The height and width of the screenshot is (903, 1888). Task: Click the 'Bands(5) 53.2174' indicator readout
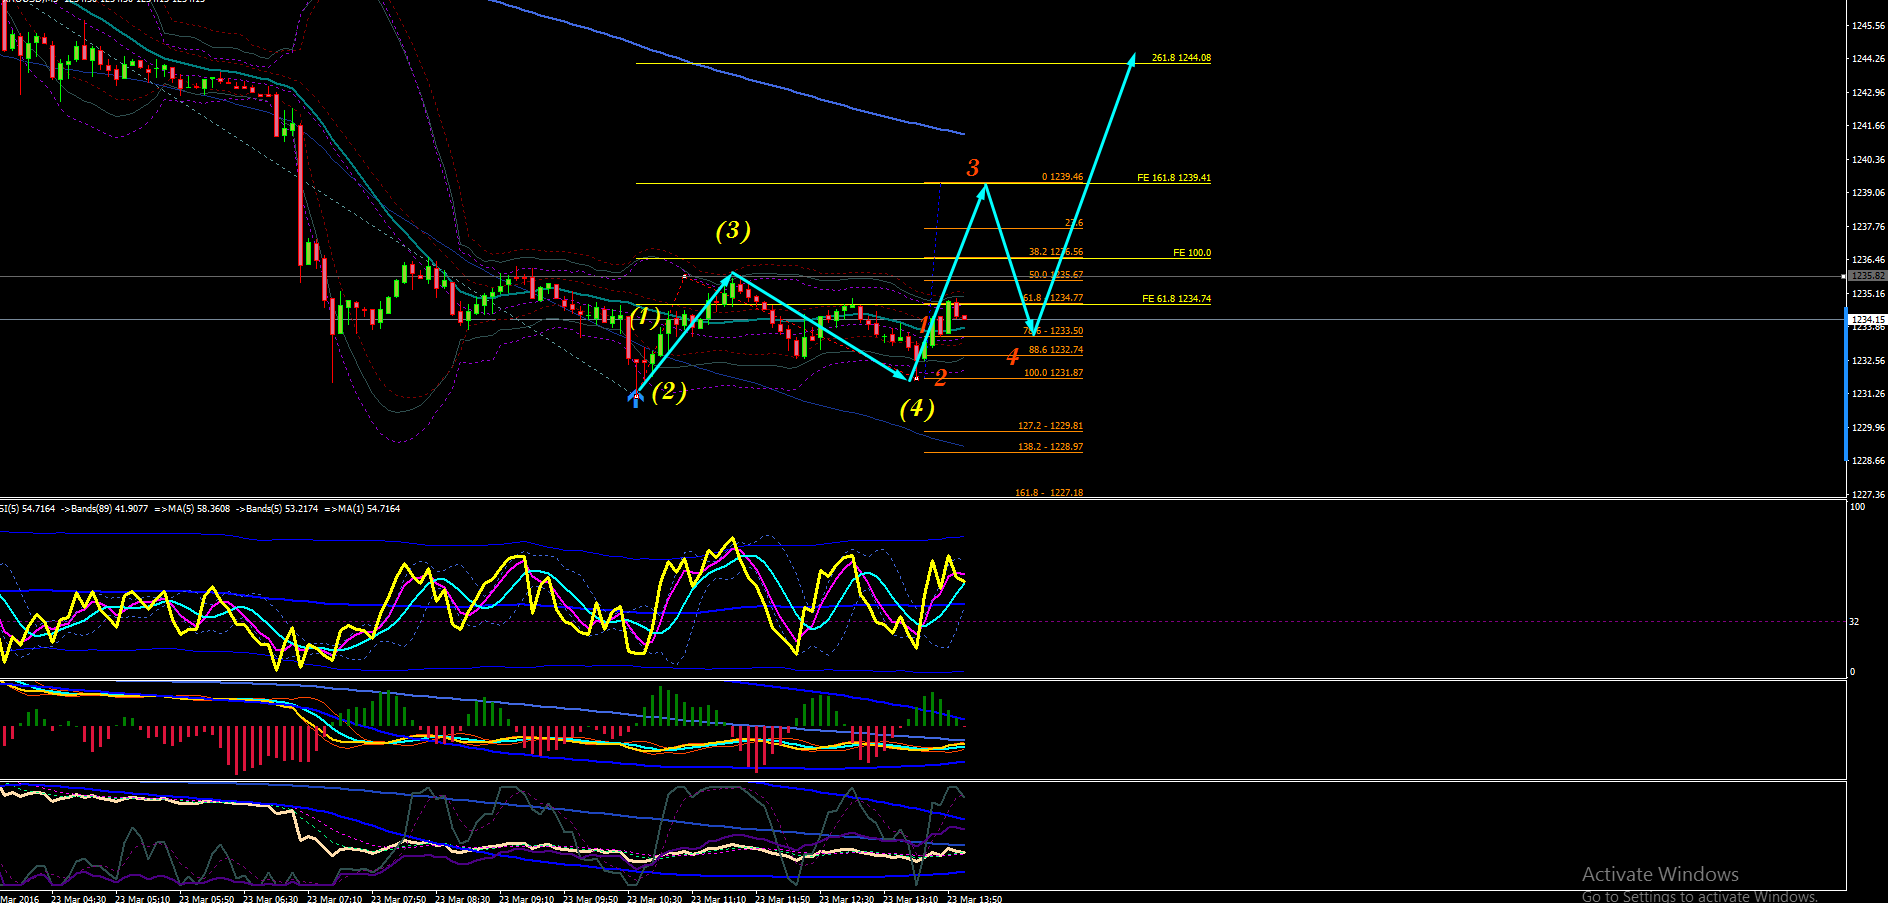(282, 509)
